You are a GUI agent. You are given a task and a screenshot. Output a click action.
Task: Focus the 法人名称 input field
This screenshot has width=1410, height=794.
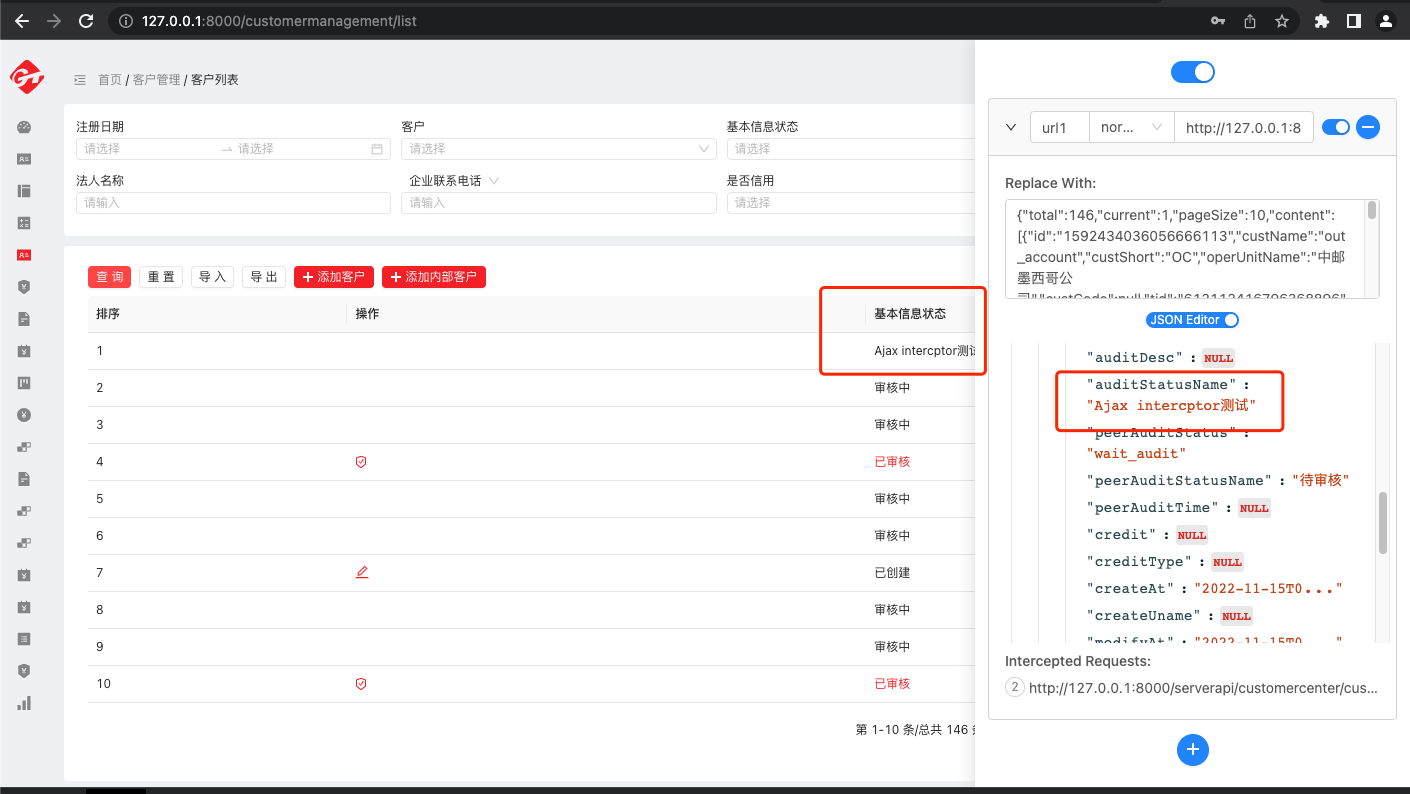click(x=233, y=203)
